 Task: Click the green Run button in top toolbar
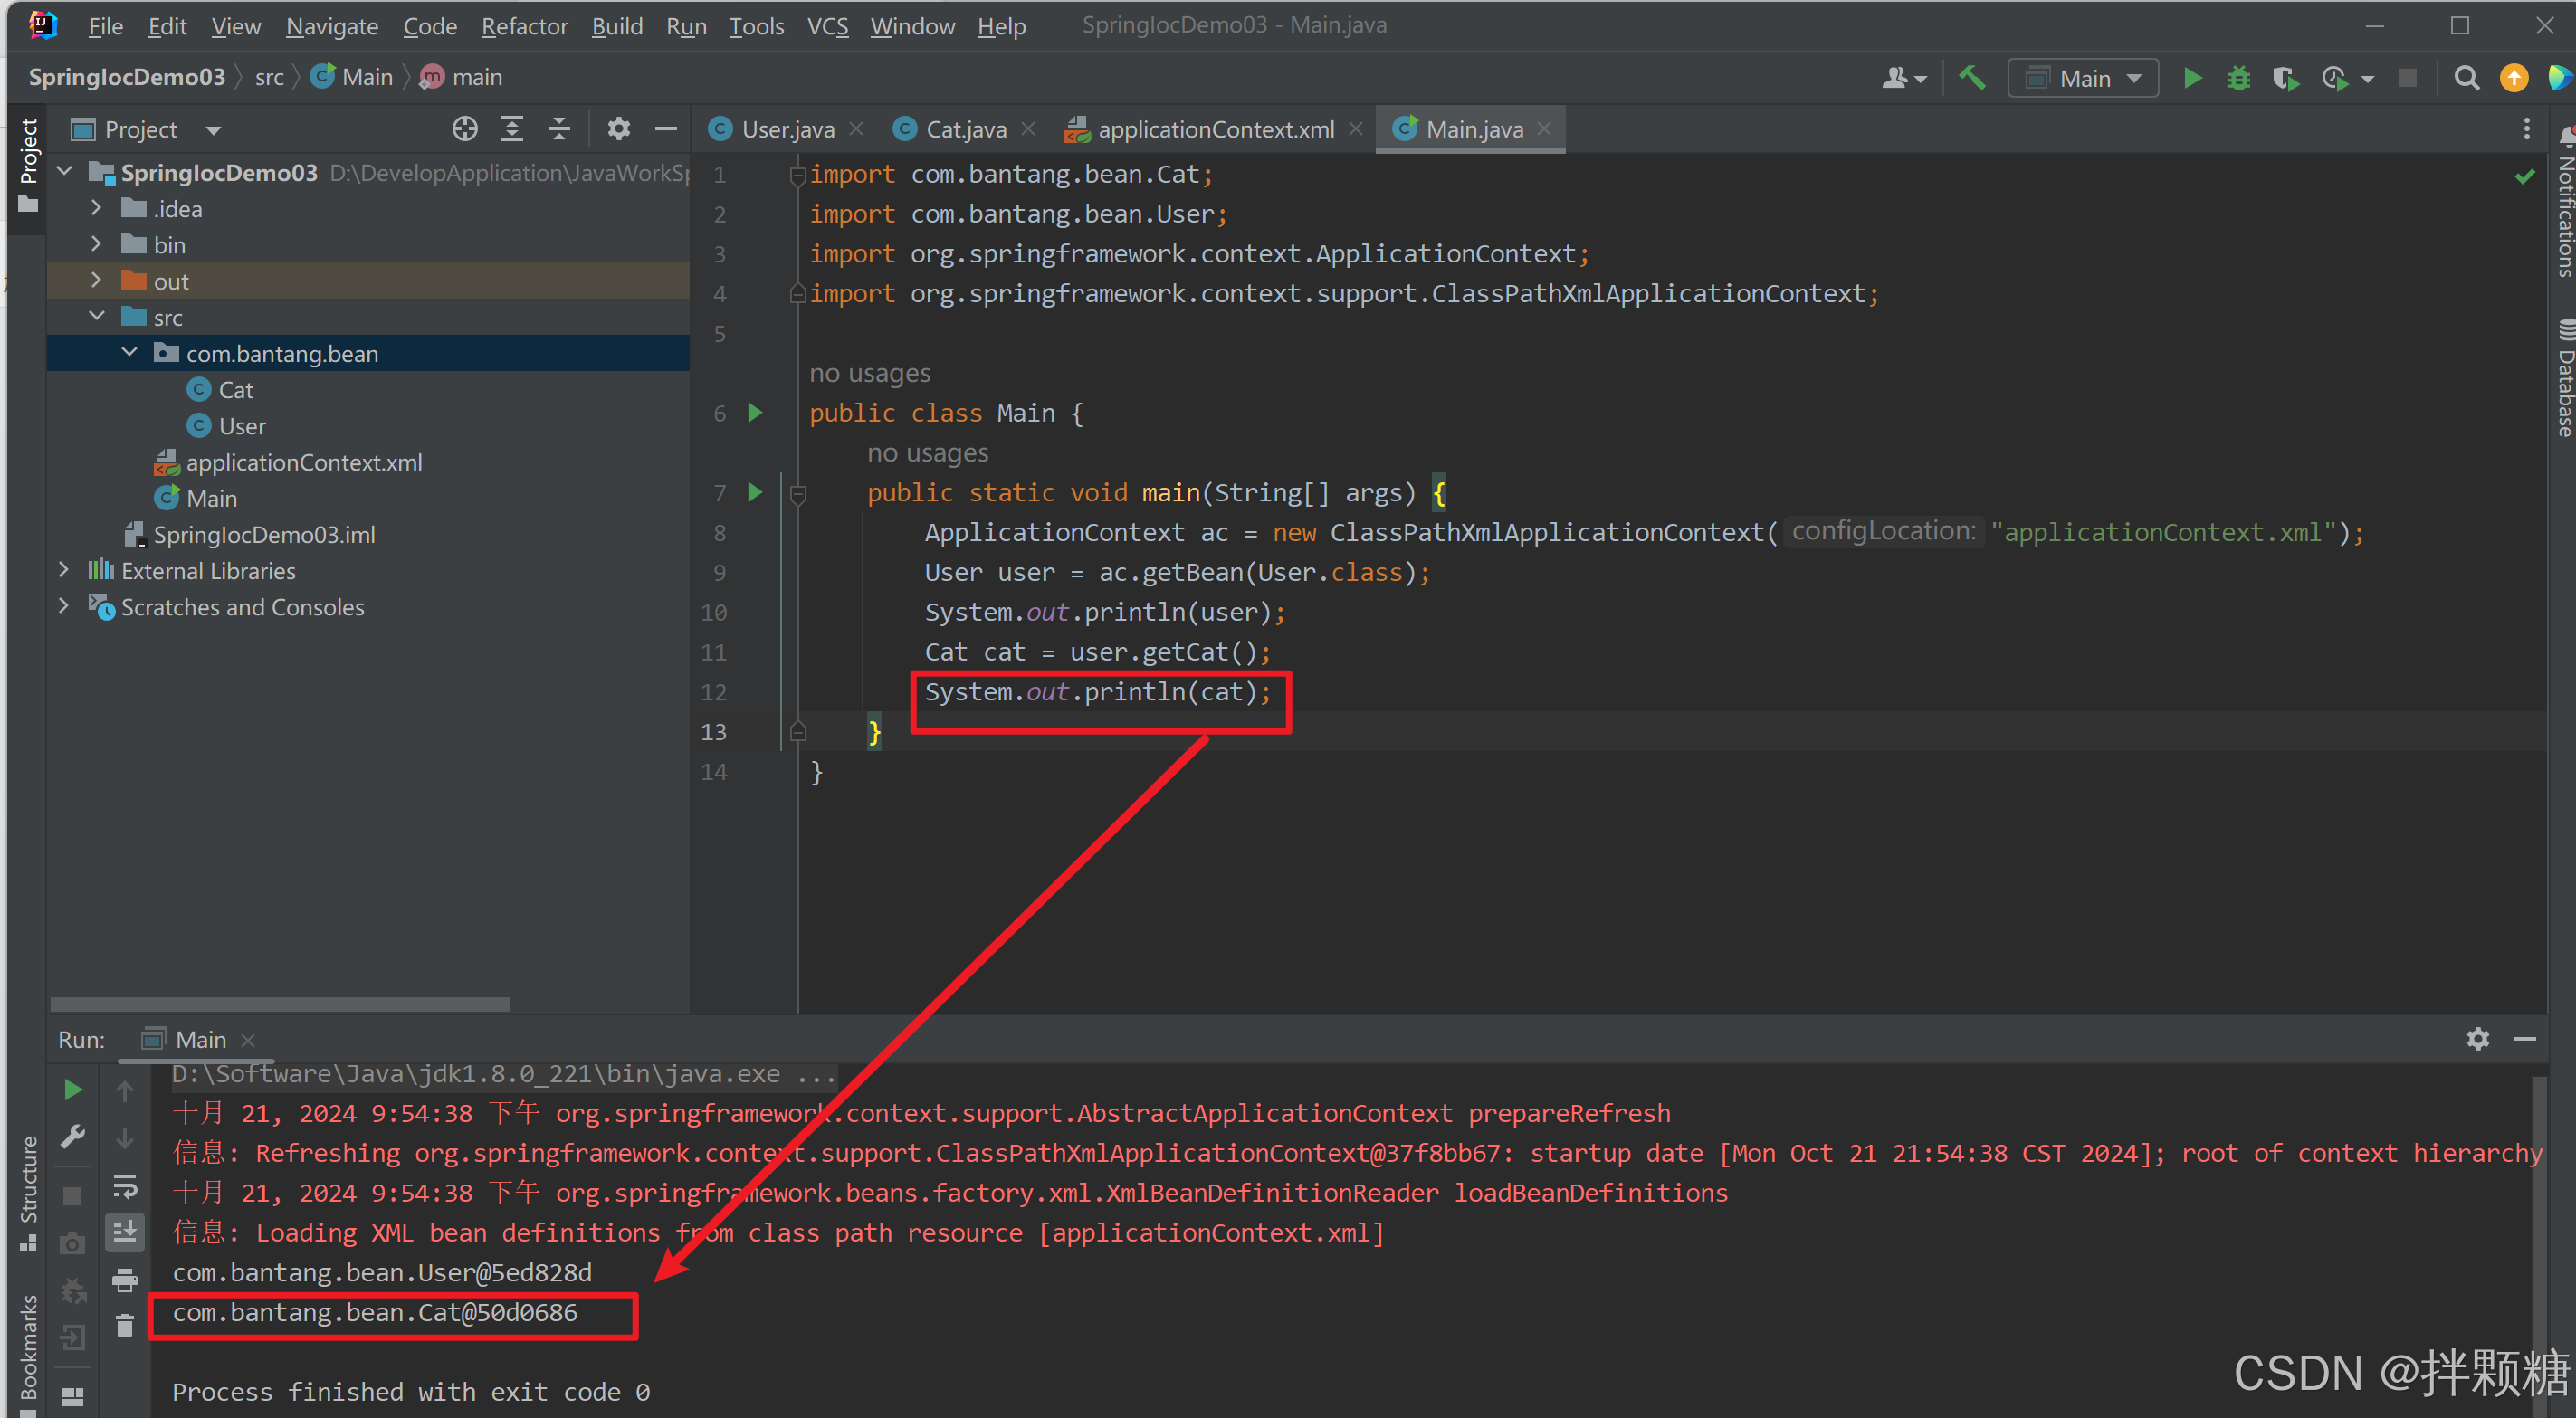[2191, 78]
